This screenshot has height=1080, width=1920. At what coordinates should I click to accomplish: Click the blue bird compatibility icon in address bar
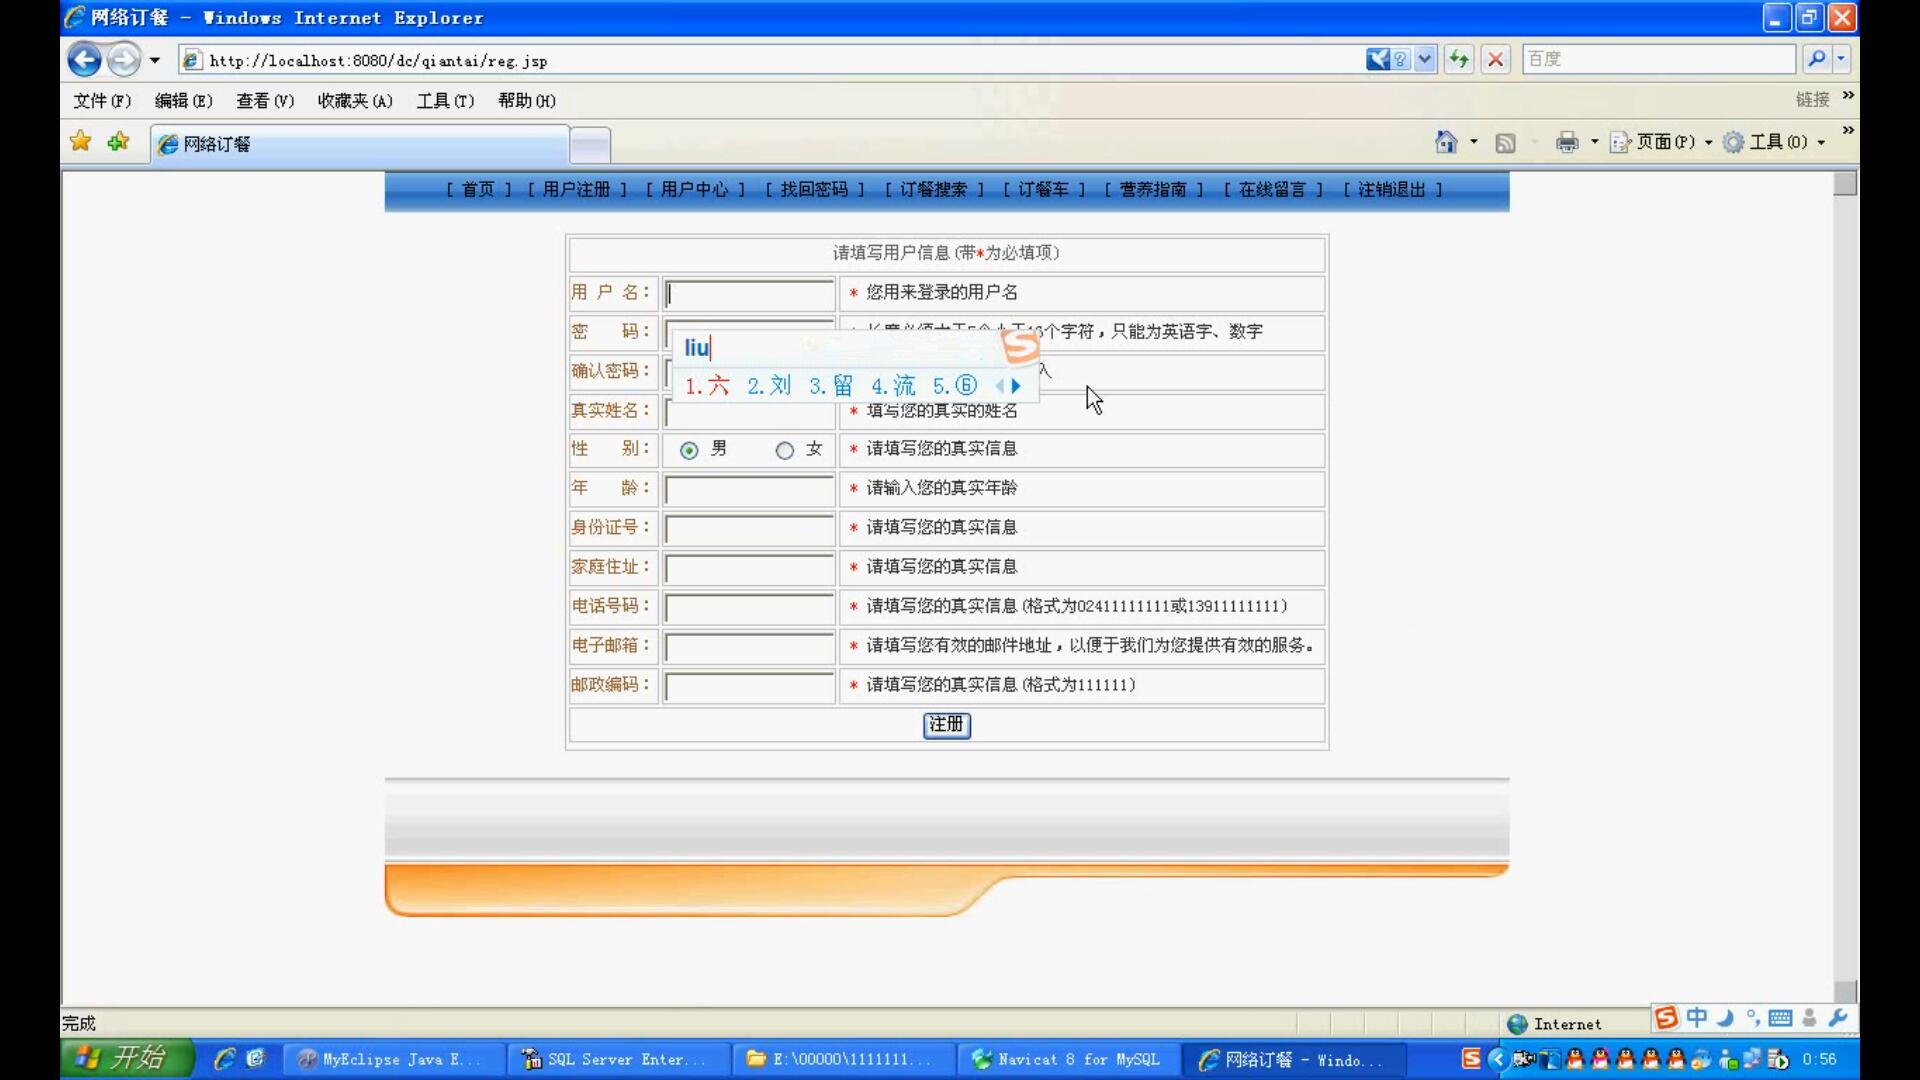[x=1378, y=59]
